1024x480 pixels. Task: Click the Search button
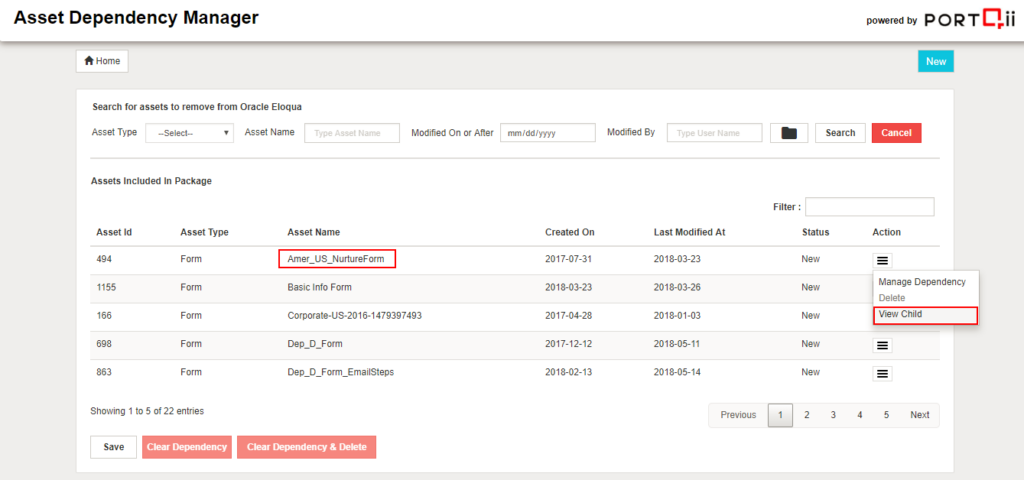[x=840, y=133]
